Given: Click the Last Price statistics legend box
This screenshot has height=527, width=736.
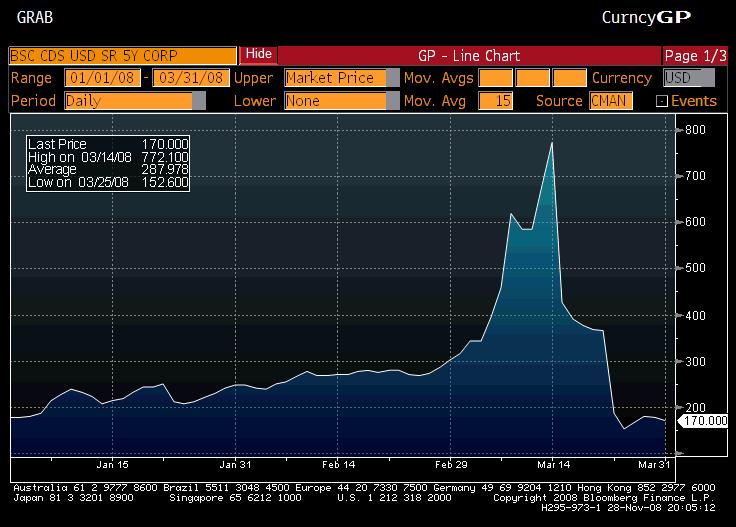Looking at the screenshot, I should click(108, 163).
